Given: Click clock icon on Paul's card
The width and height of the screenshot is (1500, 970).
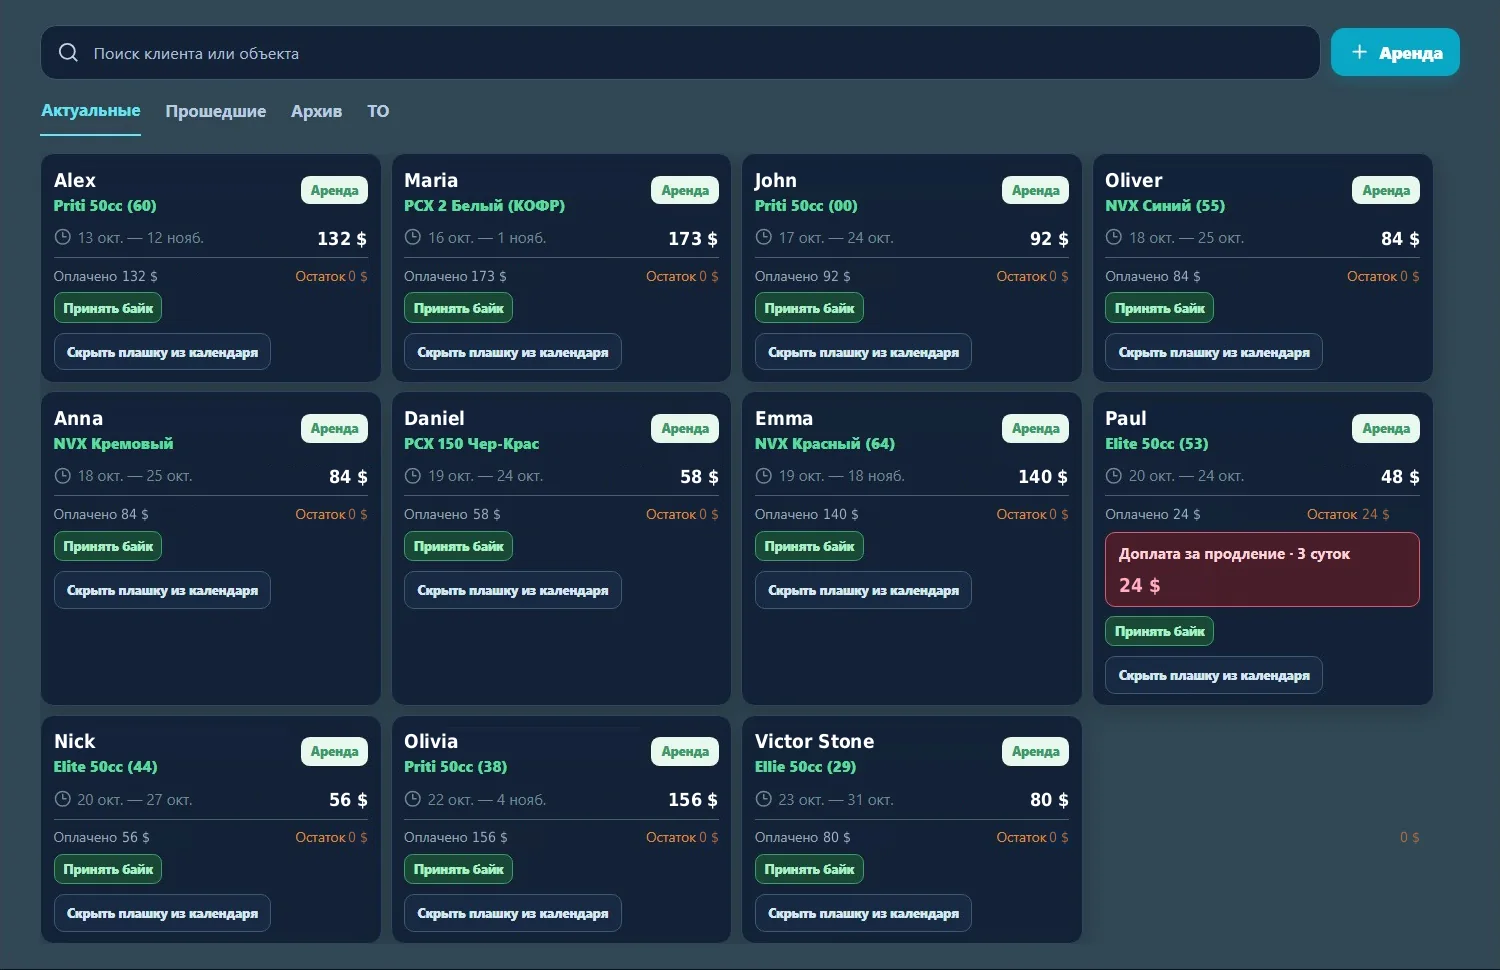Looking at the screenshot, I should [x=1113, y=475].
